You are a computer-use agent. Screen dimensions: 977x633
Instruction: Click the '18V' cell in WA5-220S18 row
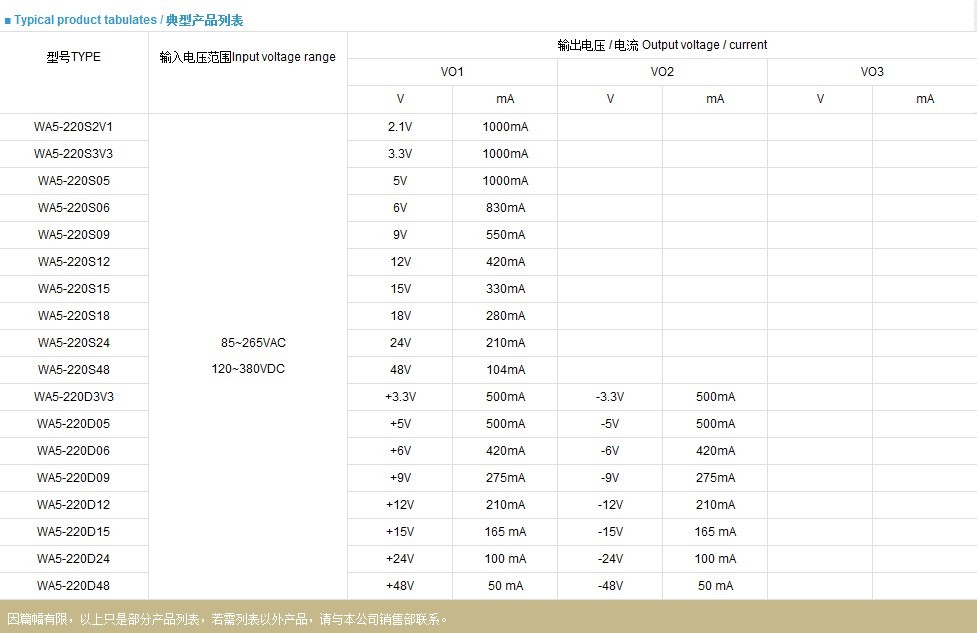[x=400, y=315]
